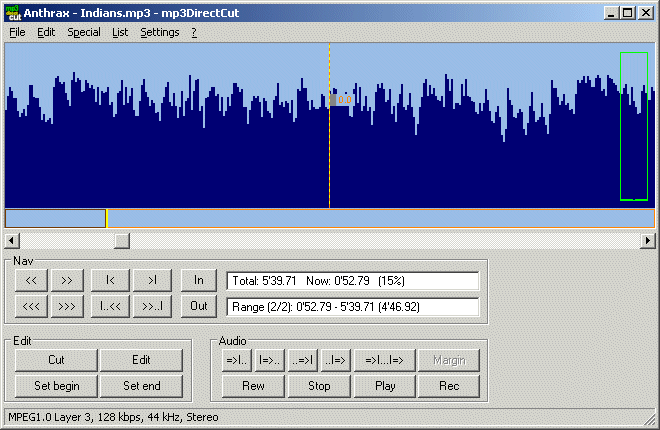This screenshot has width=660, height=430.
Task: Click the Edit button in Edit group
Action: click(x=141, y=360)
